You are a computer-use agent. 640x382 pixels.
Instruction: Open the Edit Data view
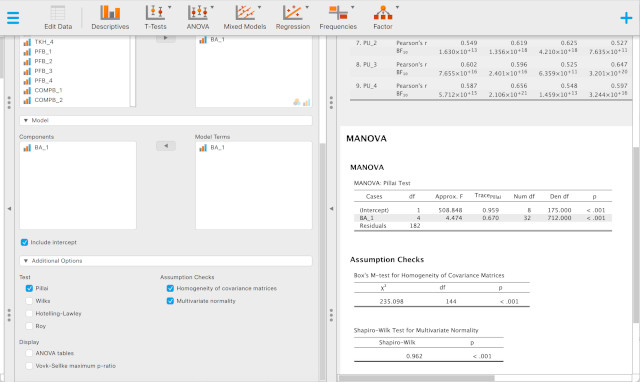[58, 18]
